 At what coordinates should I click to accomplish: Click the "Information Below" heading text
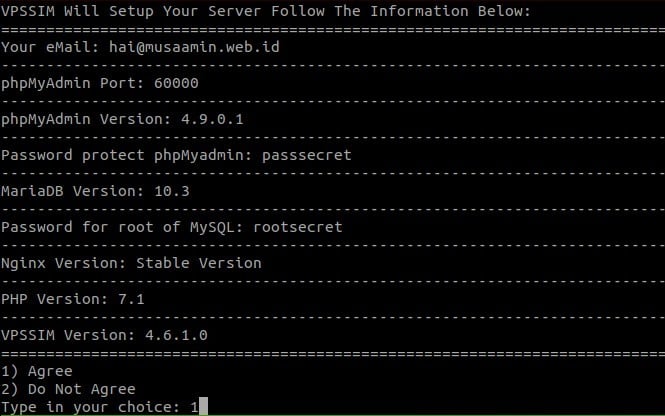(x=450, y=11)
